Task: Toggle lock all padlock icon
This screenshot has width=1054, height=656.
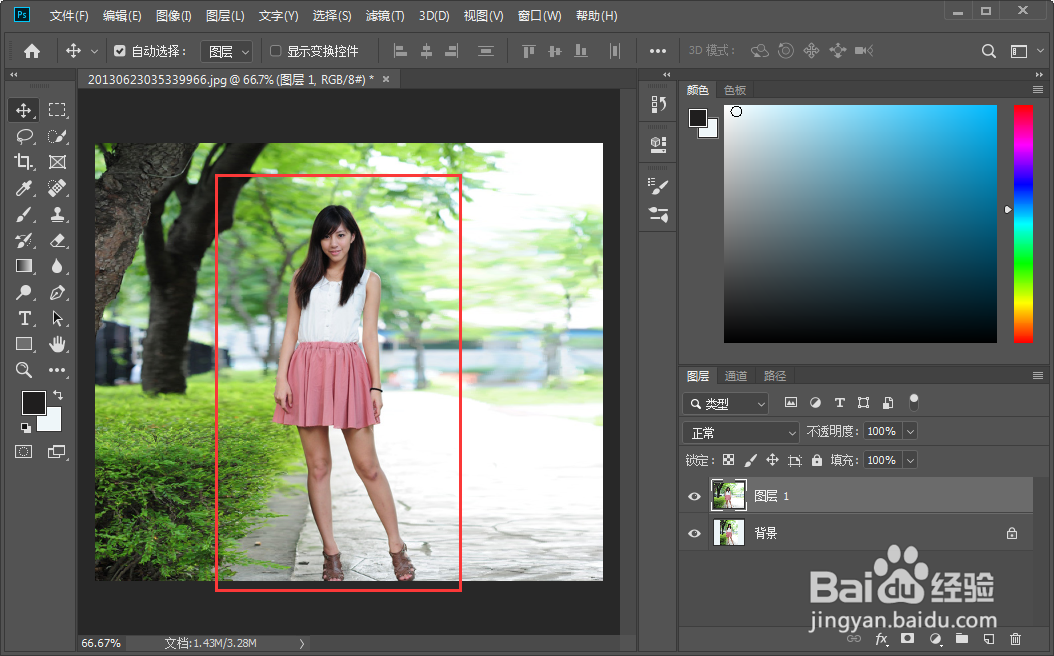Action: coord(817,460)
